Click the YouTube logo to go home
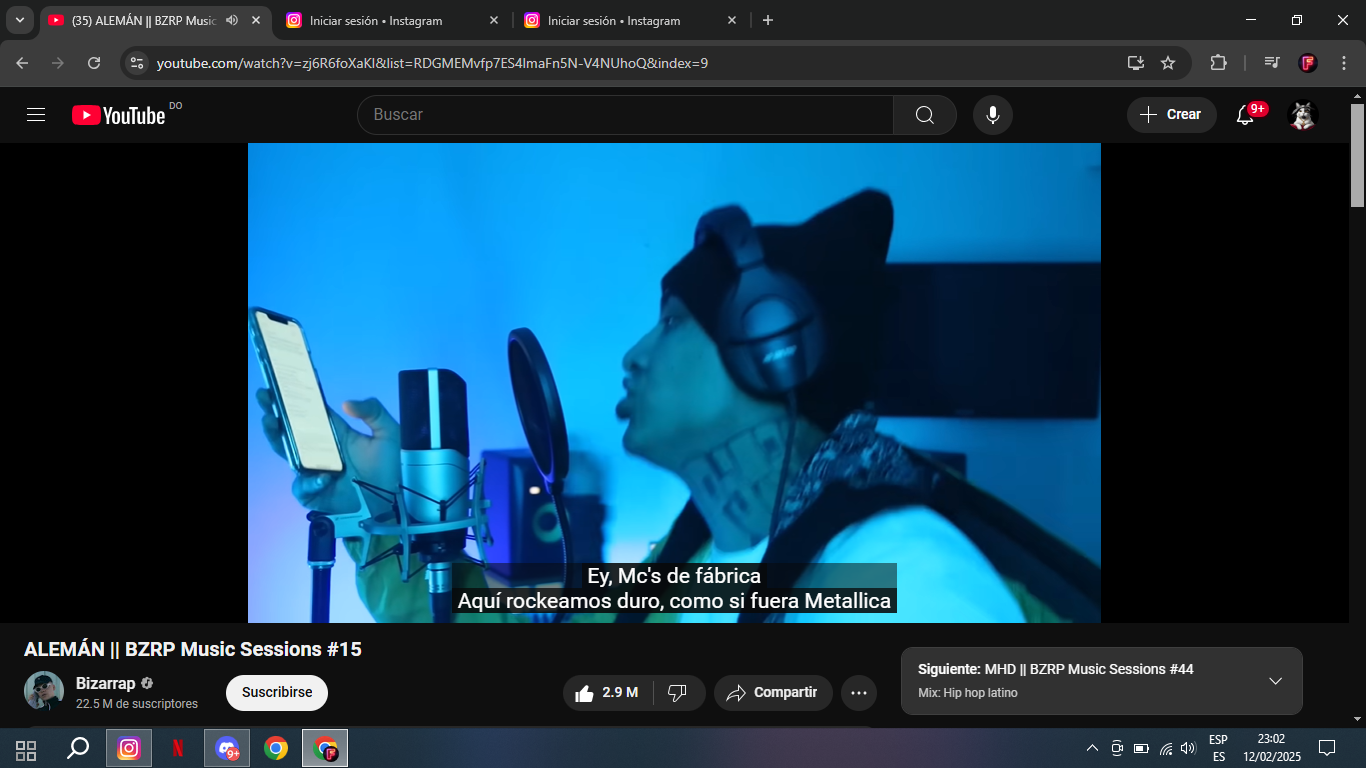 pos(118,115)
